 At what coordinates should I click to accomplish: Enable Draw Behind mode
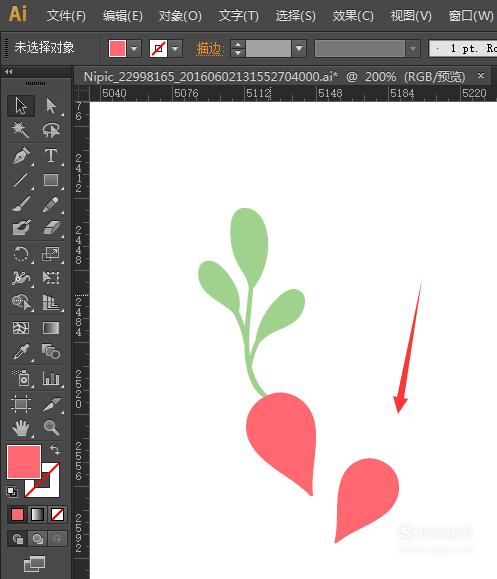[x=37, y=539]
